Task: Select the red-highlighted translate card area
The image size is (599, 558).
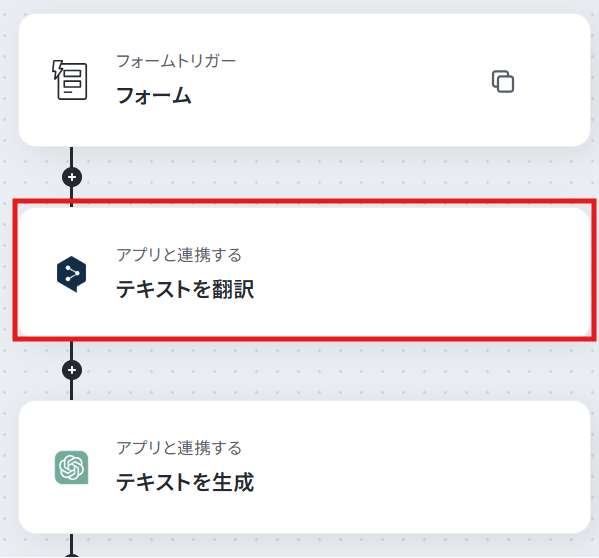Action: point(304,270)
